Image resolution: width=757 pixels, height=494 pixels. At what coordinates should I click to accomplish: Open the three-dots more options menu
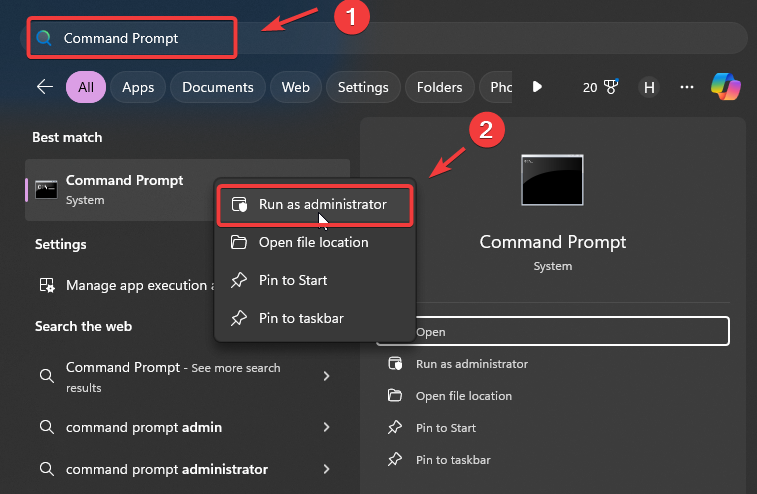pyautogui.click(x=687, y=87)
